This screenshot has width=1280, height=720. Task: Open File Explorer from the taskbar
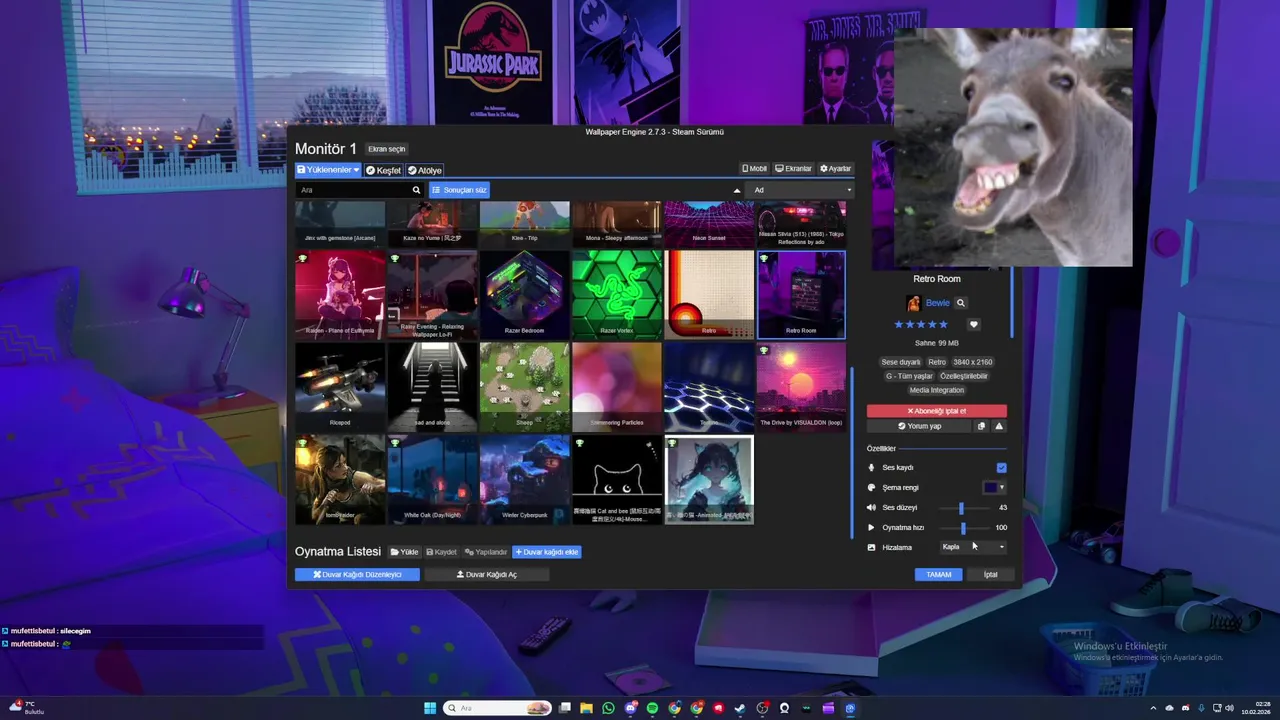point(586,708)
